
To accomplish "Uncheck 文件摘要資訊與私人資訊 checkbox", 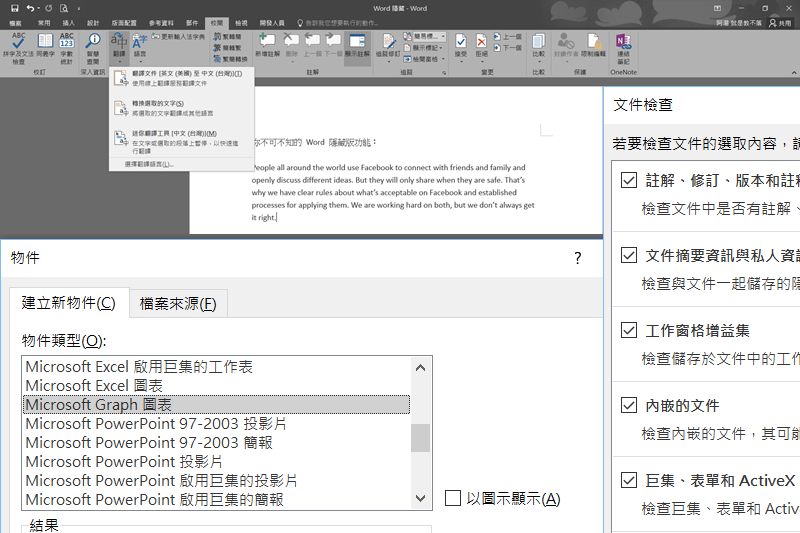I will pyautogui.click(x=629, y=255).
